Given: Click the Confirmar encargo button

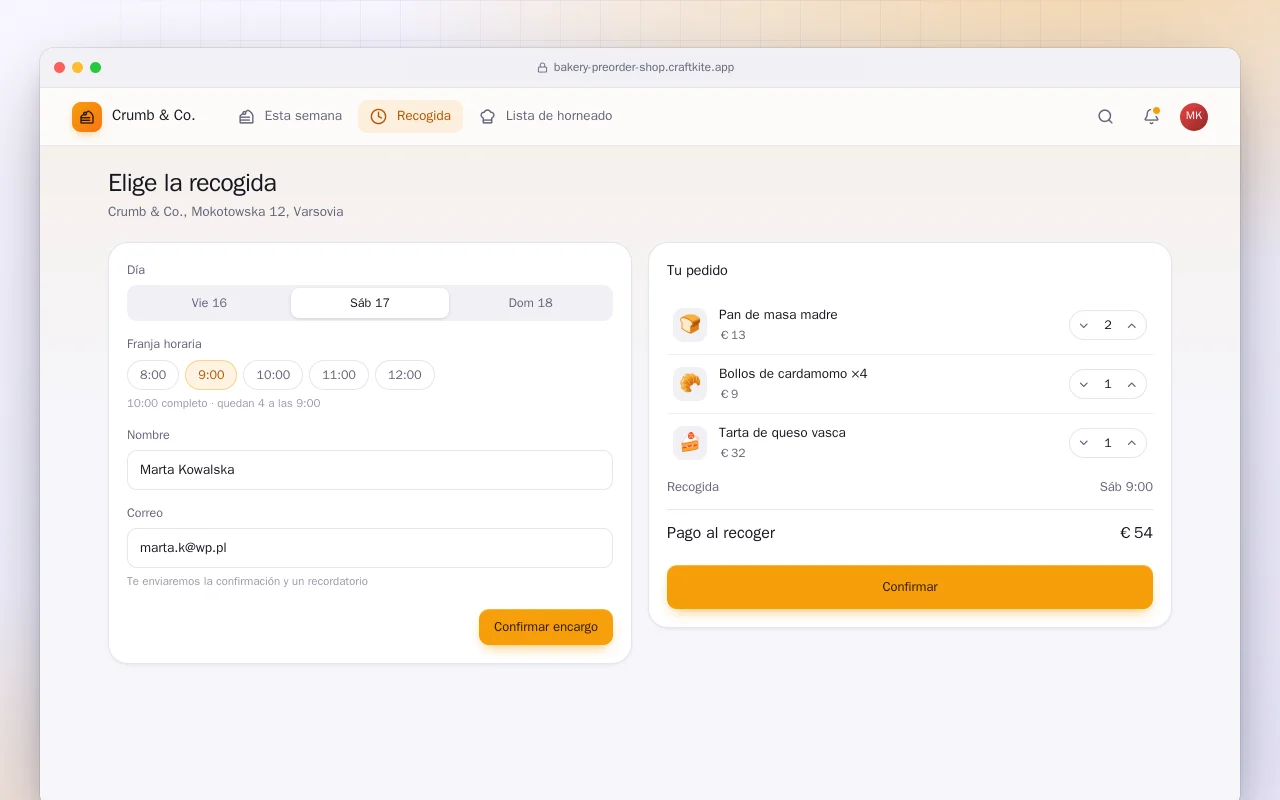Looking at the screenshot, I should coord(546,627).
